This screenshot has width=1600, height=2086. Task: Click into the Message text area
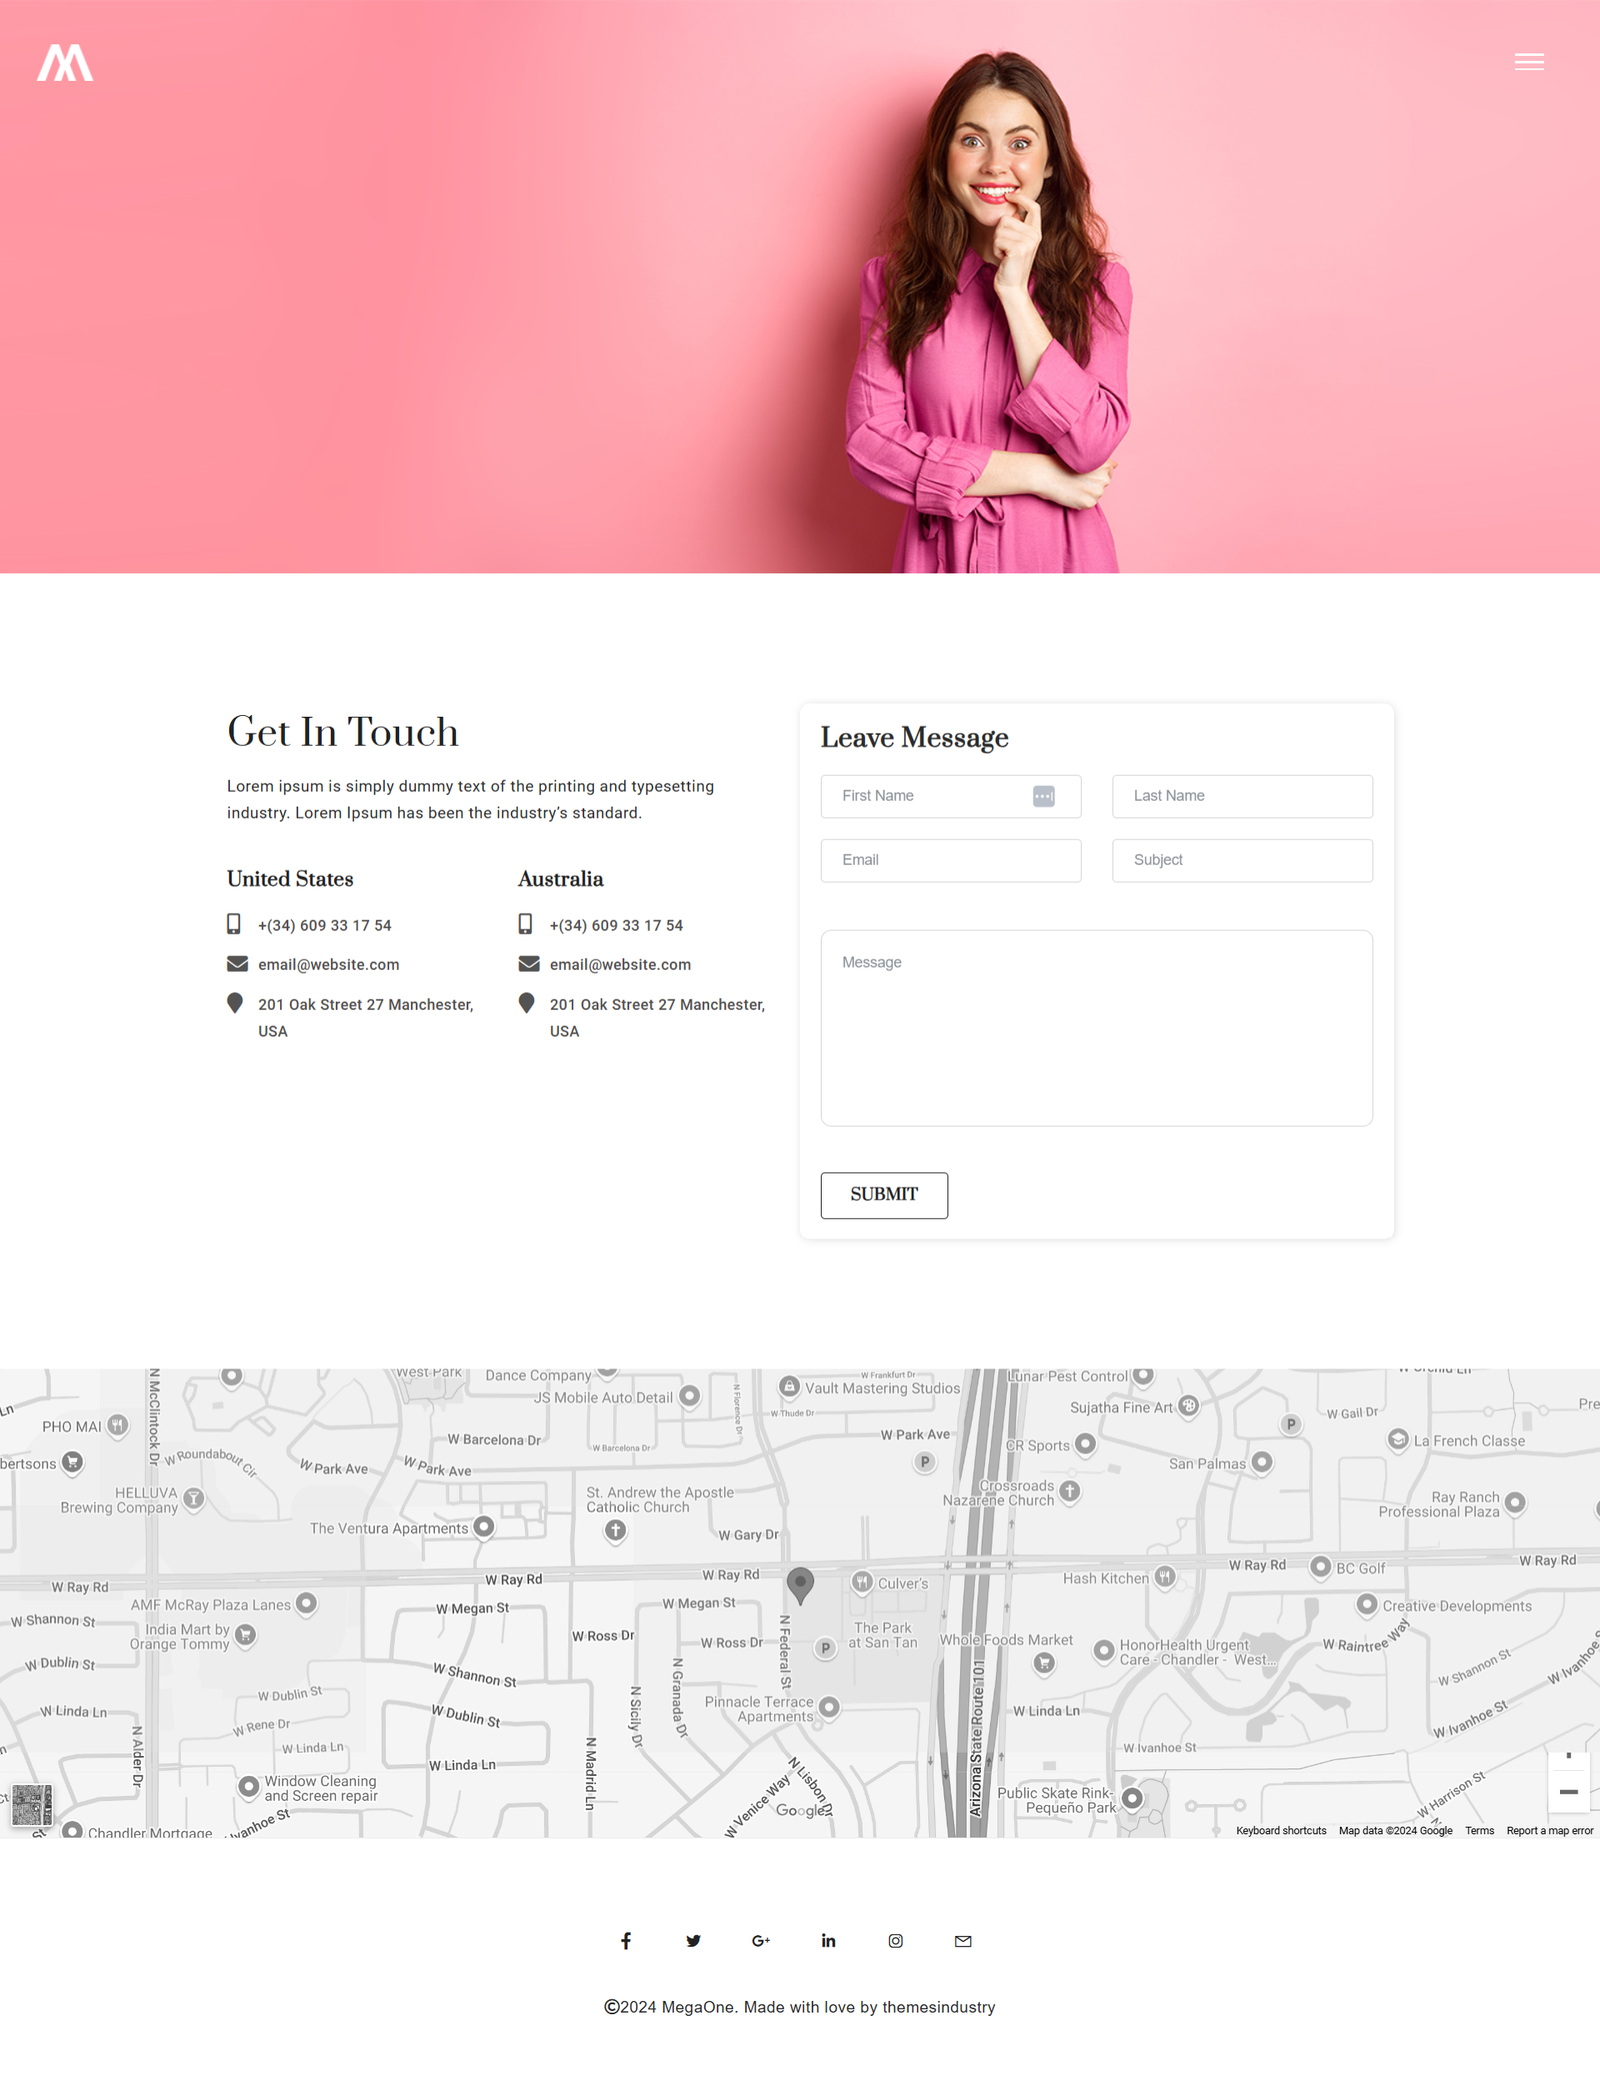pyautogui.click(x=1096, y=1028)
